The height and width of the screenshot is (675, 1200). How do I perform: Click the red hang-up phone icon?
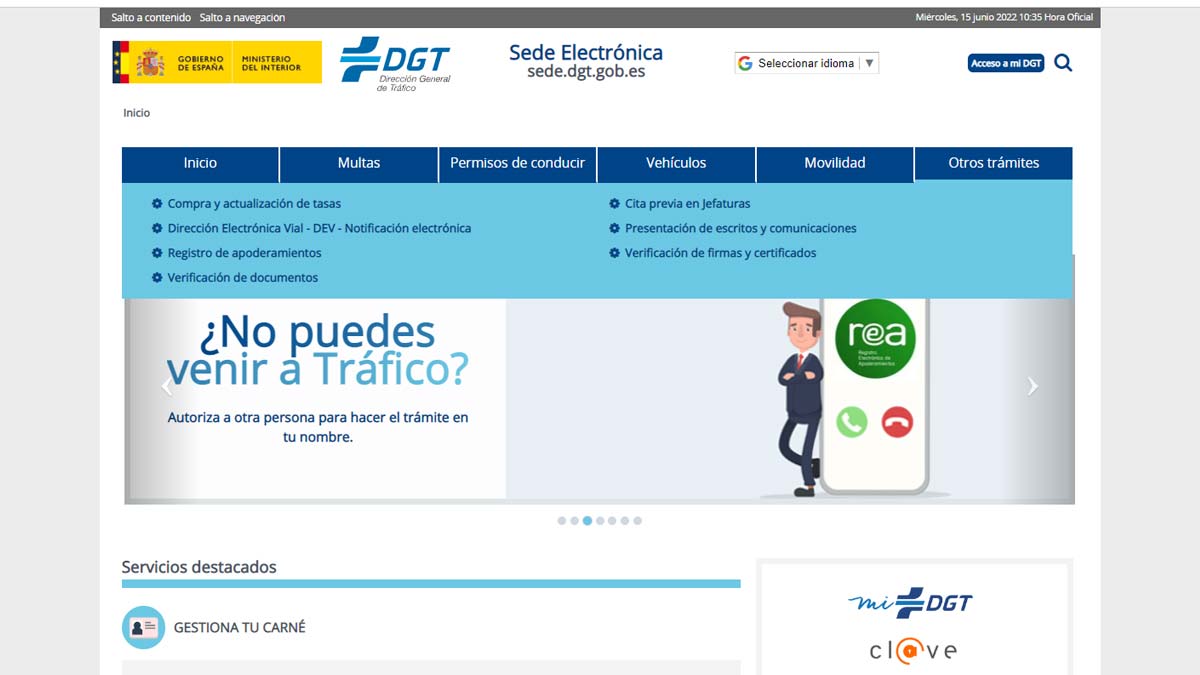[x=897, y=422]
